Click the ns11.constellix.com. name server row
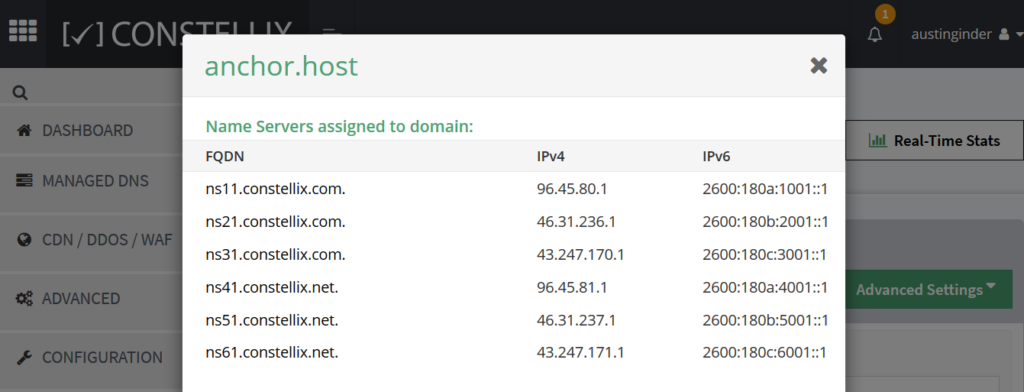 (514, 189)
